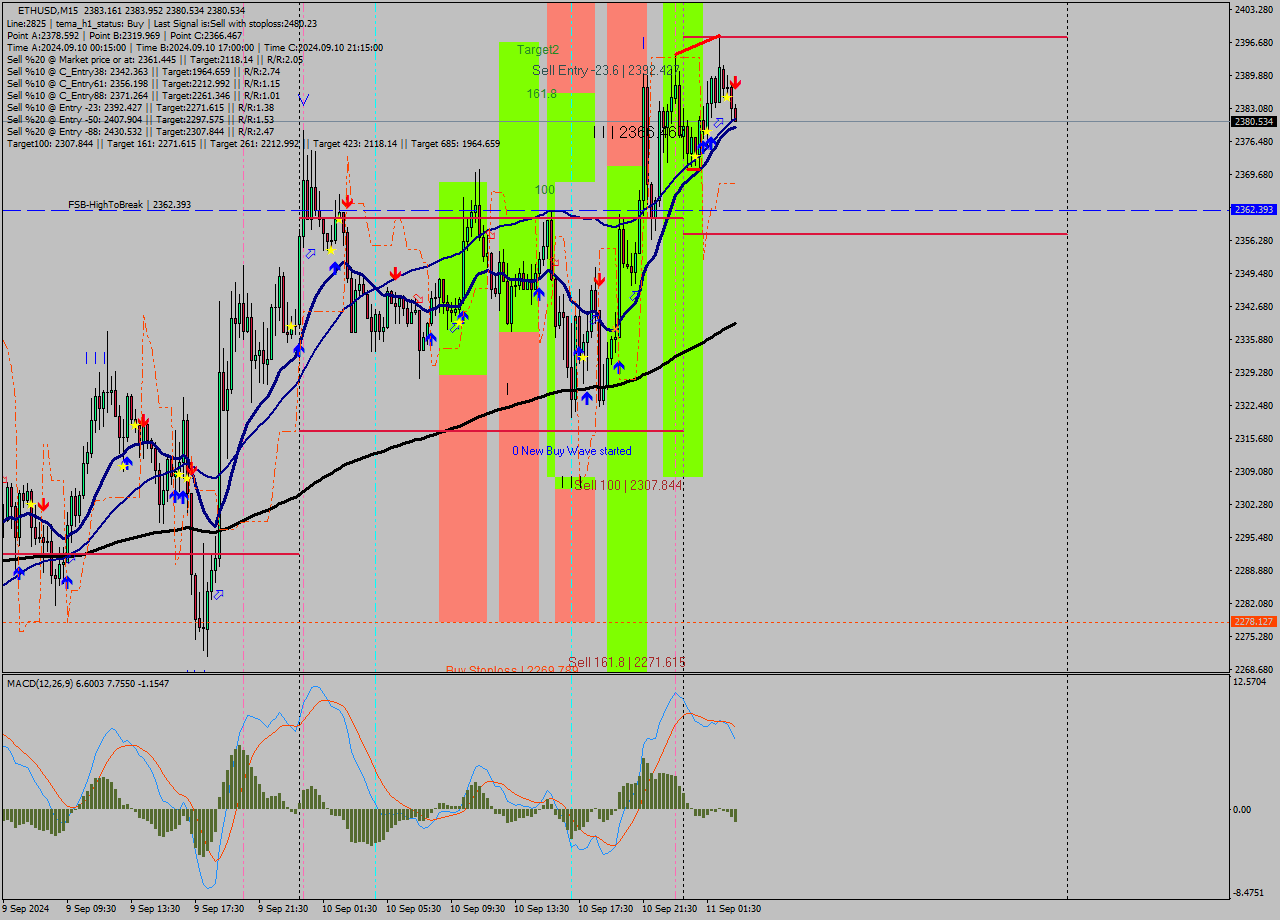Image resolution: width=1280 pixels, height=920 pixels.
Task: Click the blue 2362.393 price tag
Action: (x=1253, y=210)
